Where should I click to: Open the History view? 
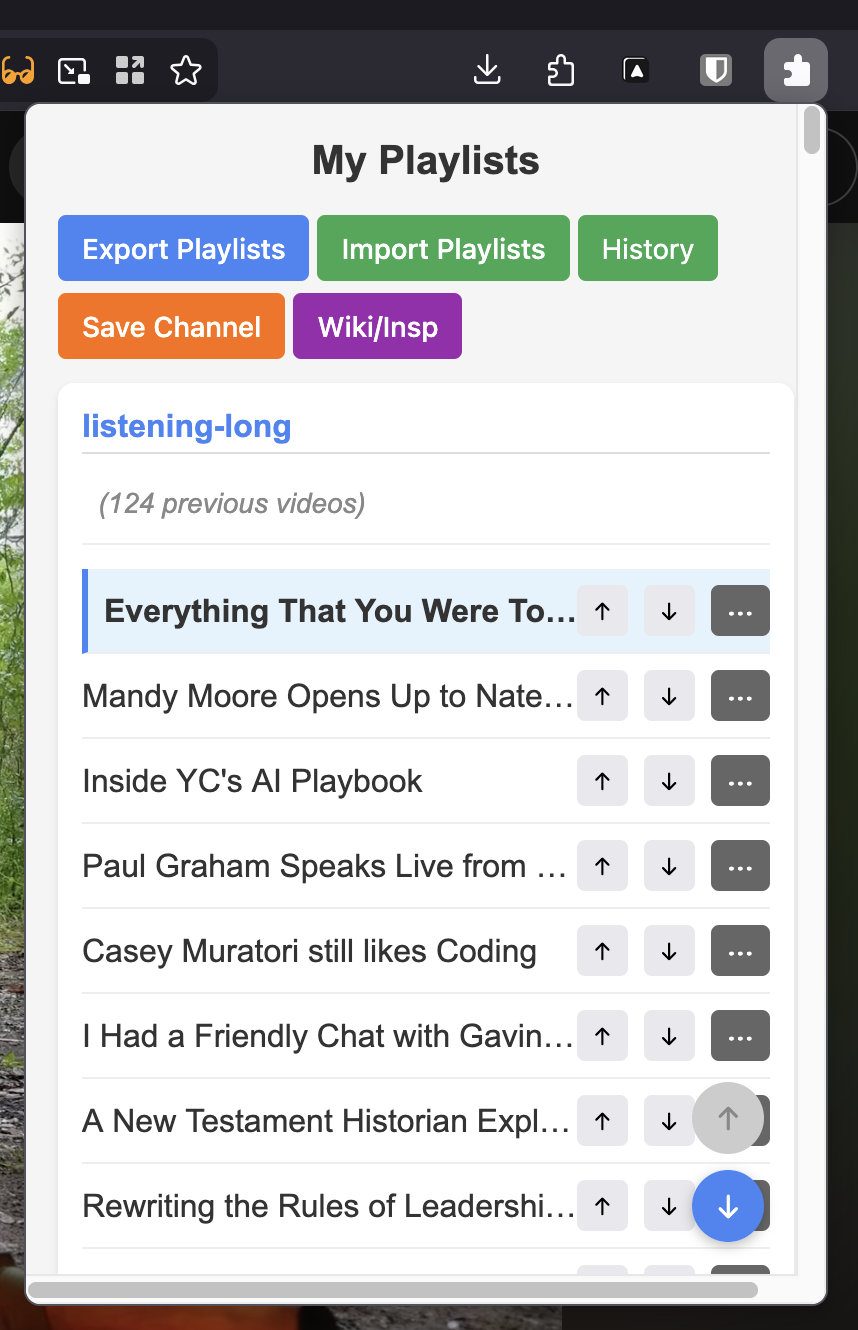click(648, 248)
